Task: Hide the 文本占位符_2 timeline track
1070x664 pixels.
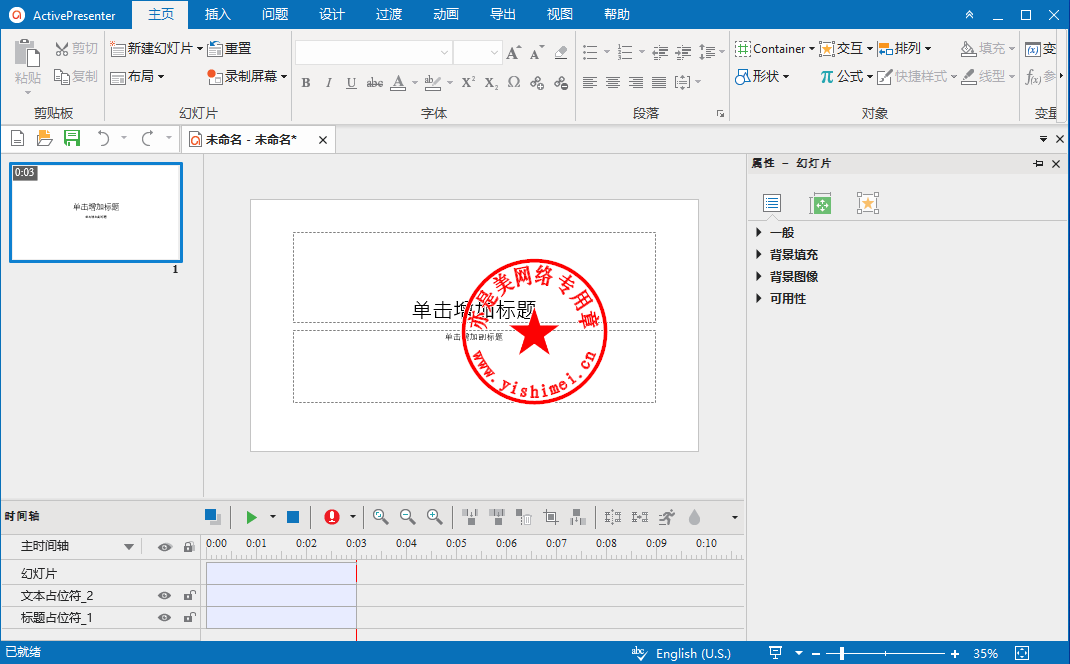Action: pyautogui.click(x=164, y=596)
